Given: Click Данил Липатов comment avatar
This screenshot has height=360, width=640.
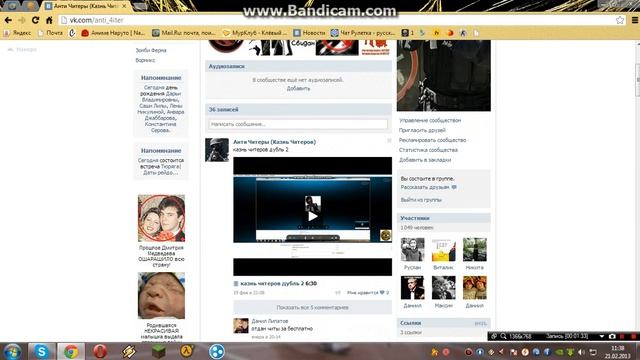Looking at the screenshot, I should pyautogui.click(x=241, y=326).
